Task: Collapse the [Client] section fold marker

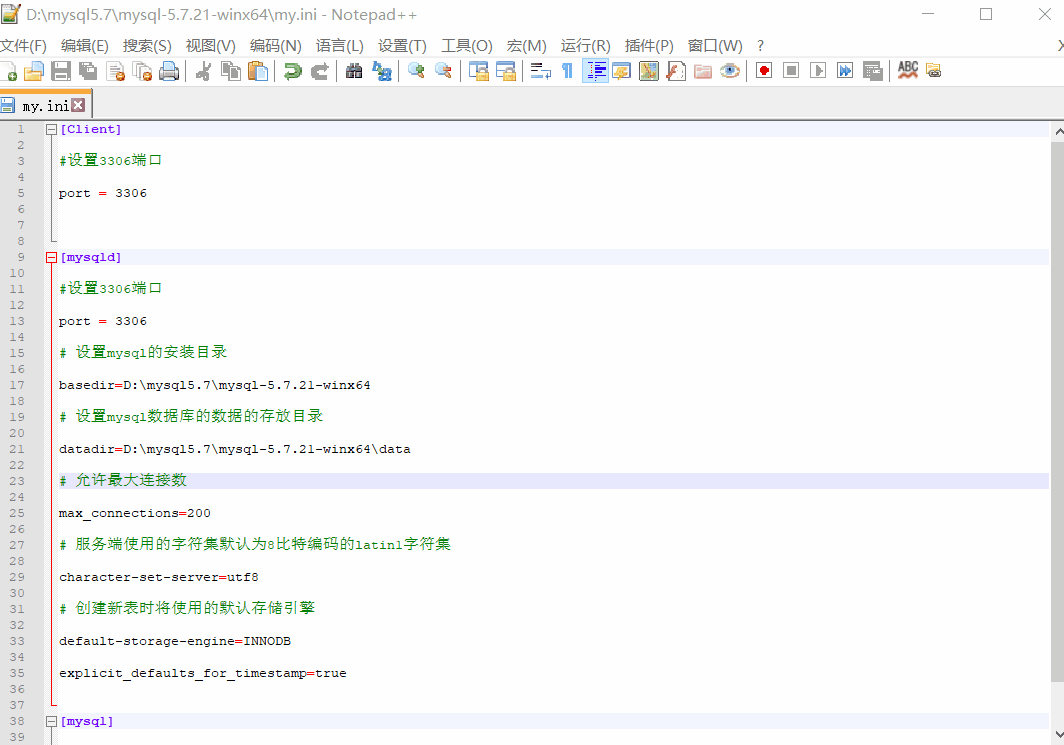Action: pos(51,130)
